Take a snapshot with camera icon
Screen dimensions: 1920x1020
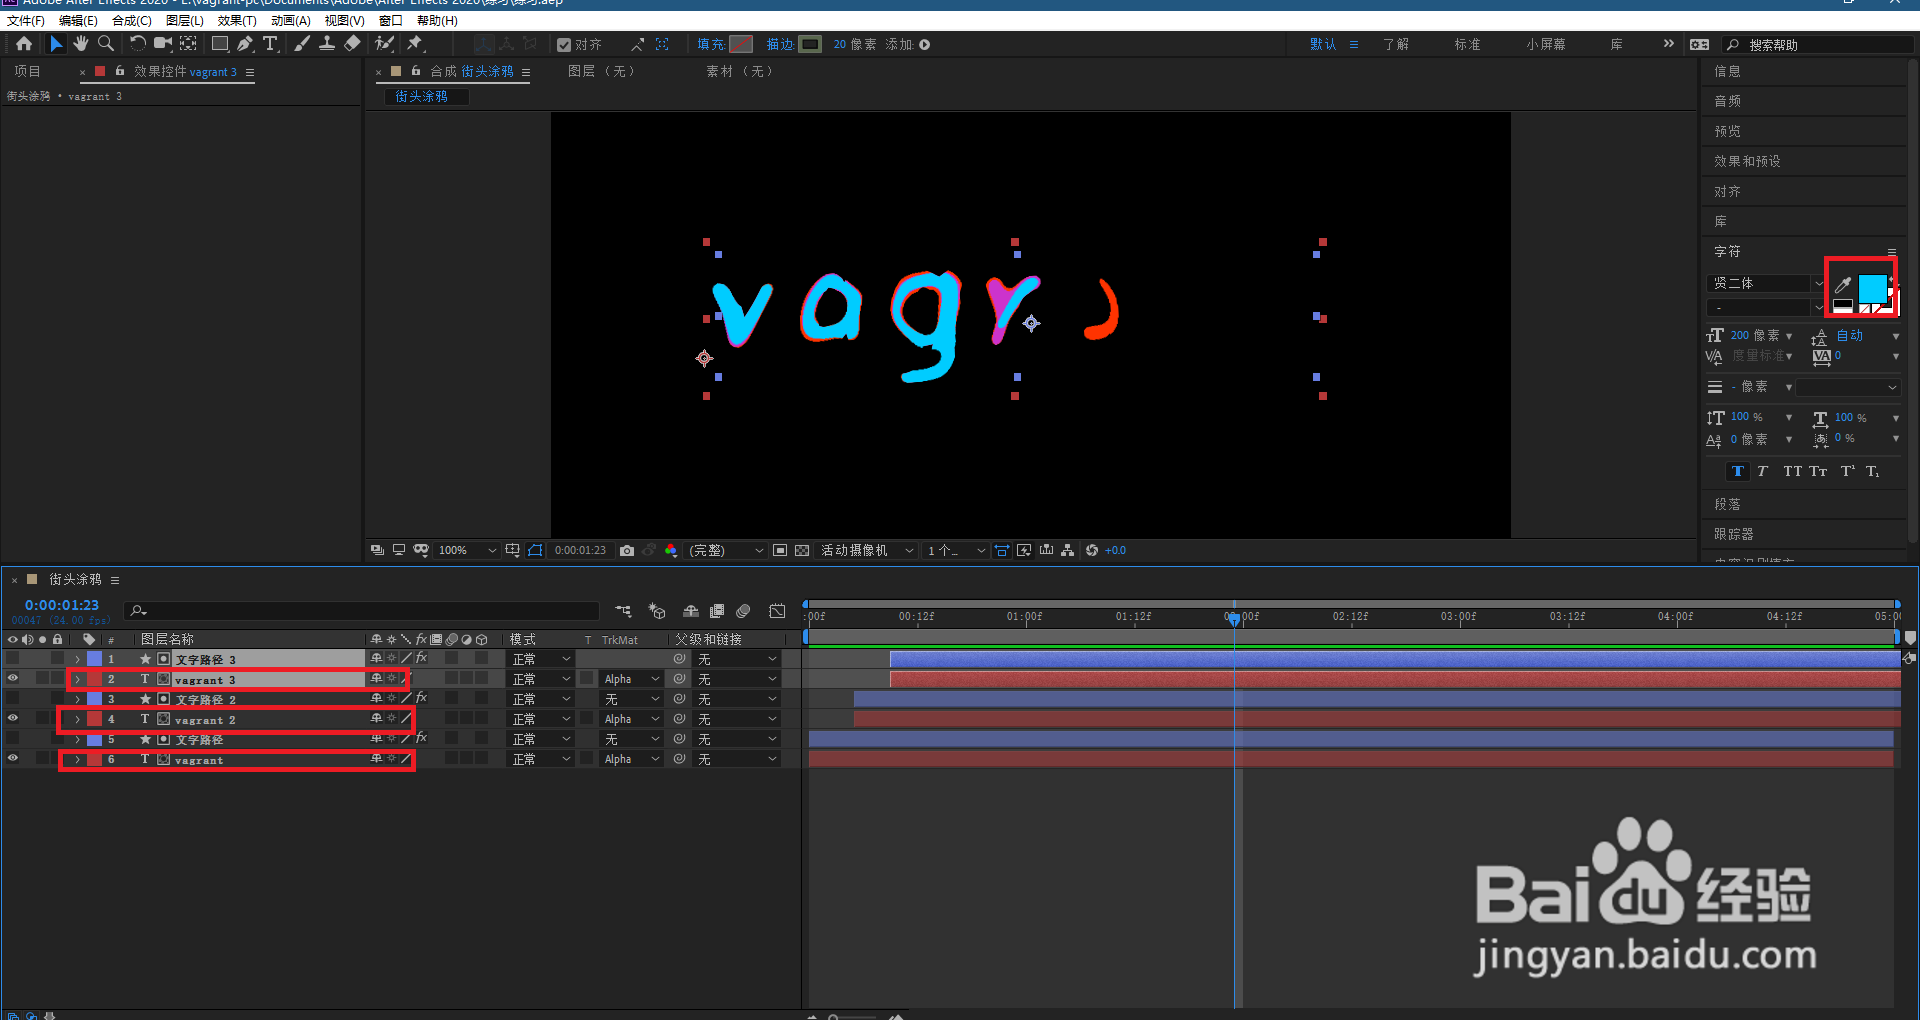coord(627,550)
